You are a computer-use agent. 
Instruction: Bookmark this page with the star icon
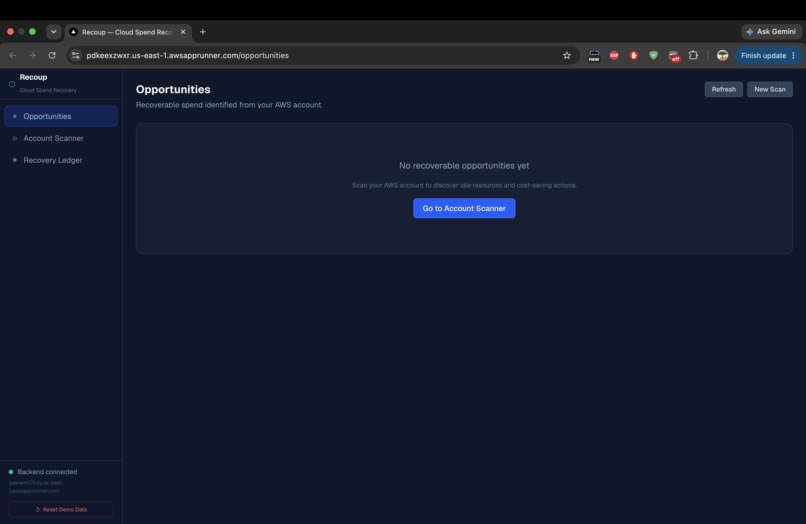566,56
